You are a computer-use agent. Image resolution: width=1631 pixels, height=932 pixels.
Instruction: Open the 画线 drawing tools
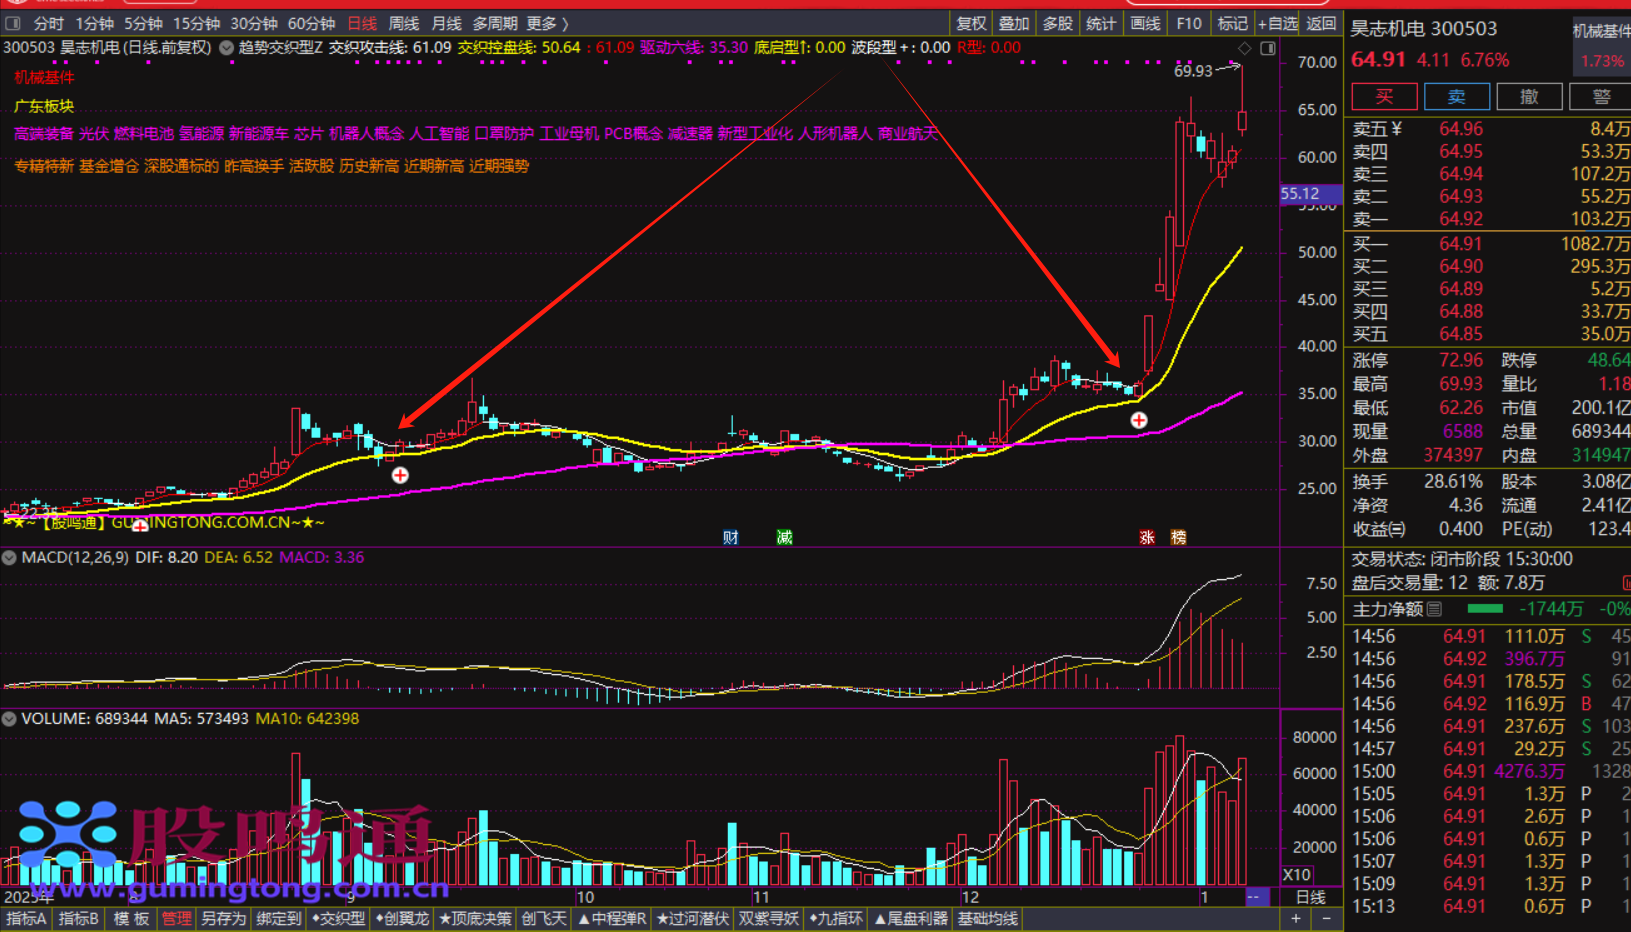(1145, 23)
